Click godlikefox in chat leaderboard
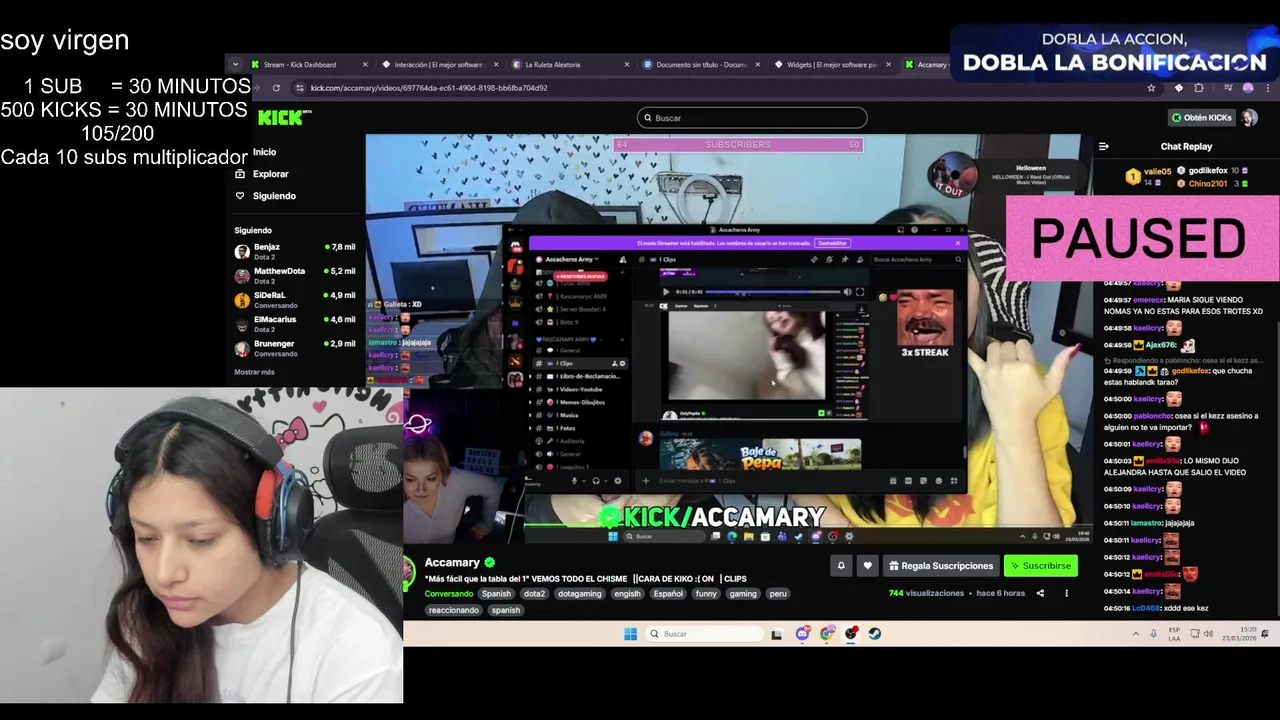The height and width of the screenshot is (720, 1280). point(1208,171)
